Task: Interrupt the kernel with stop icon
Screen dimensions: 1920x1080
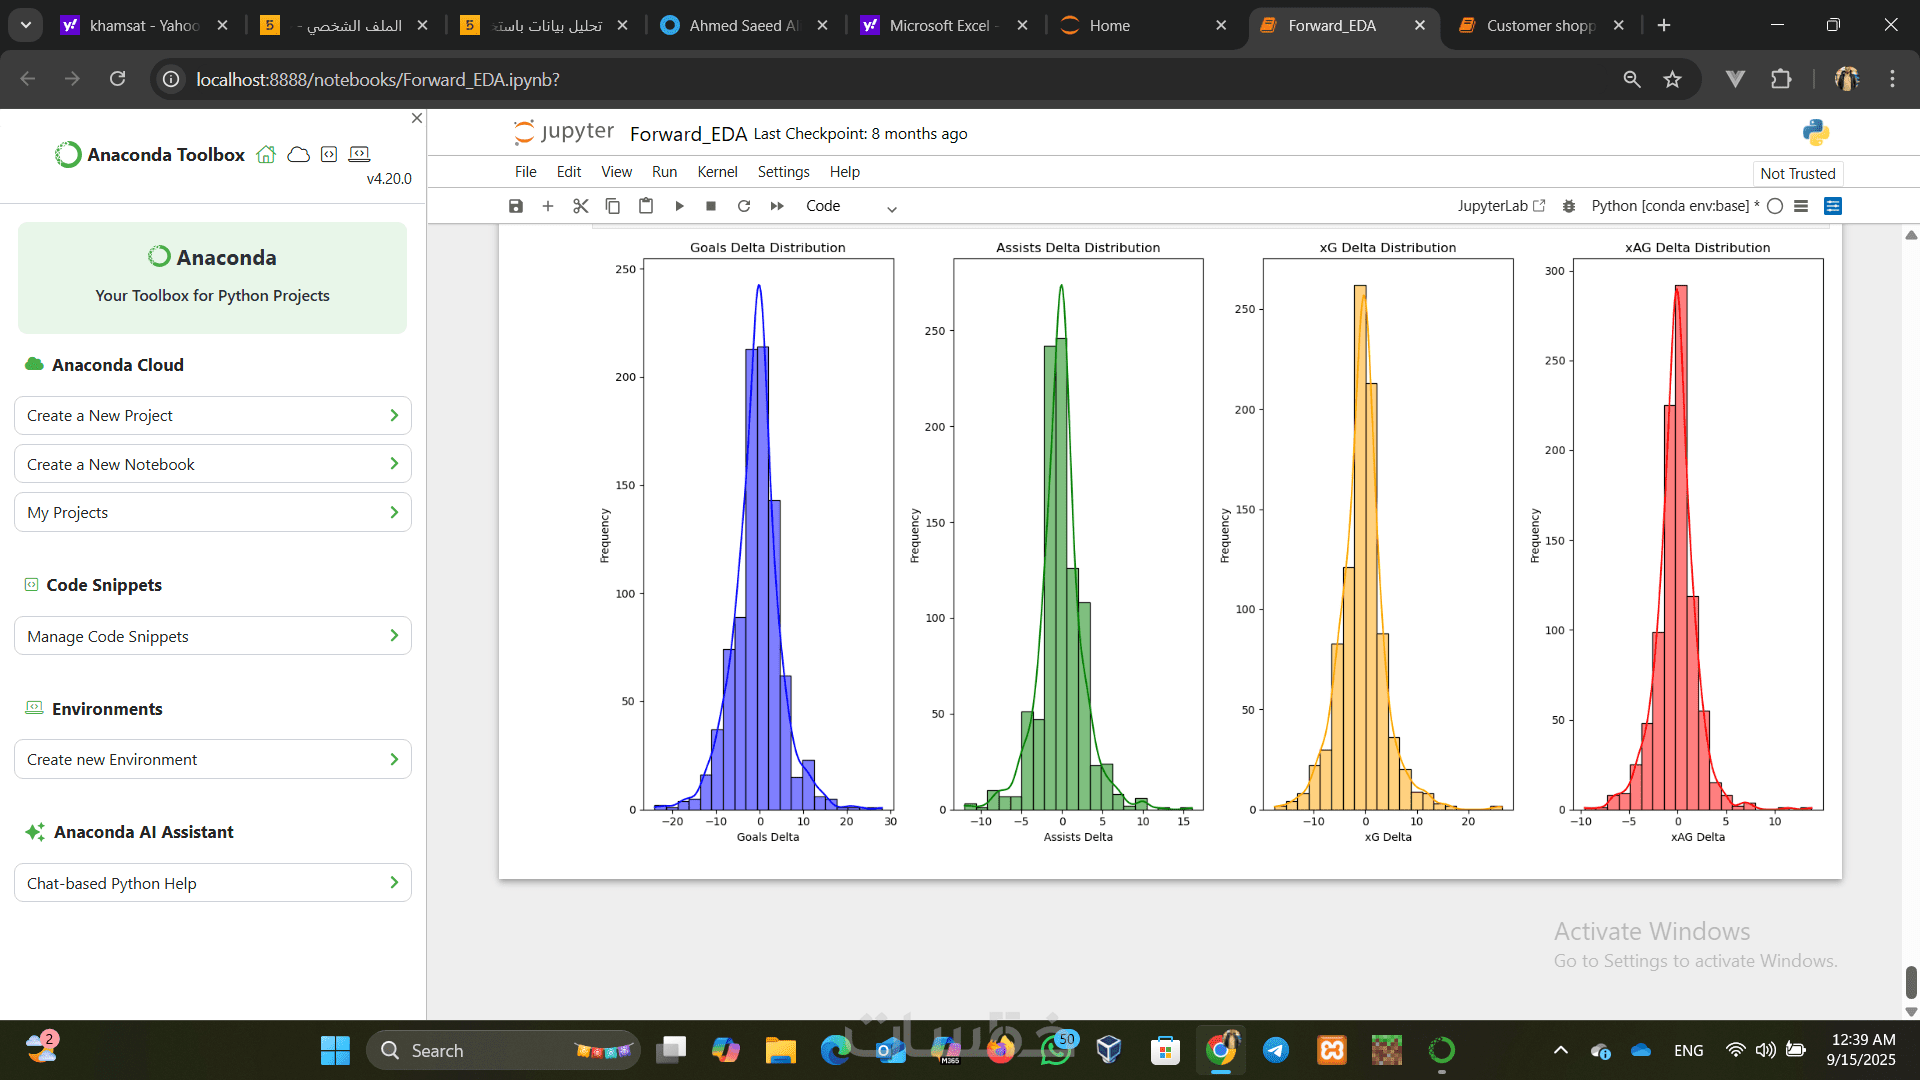Action: pos(711,206)
